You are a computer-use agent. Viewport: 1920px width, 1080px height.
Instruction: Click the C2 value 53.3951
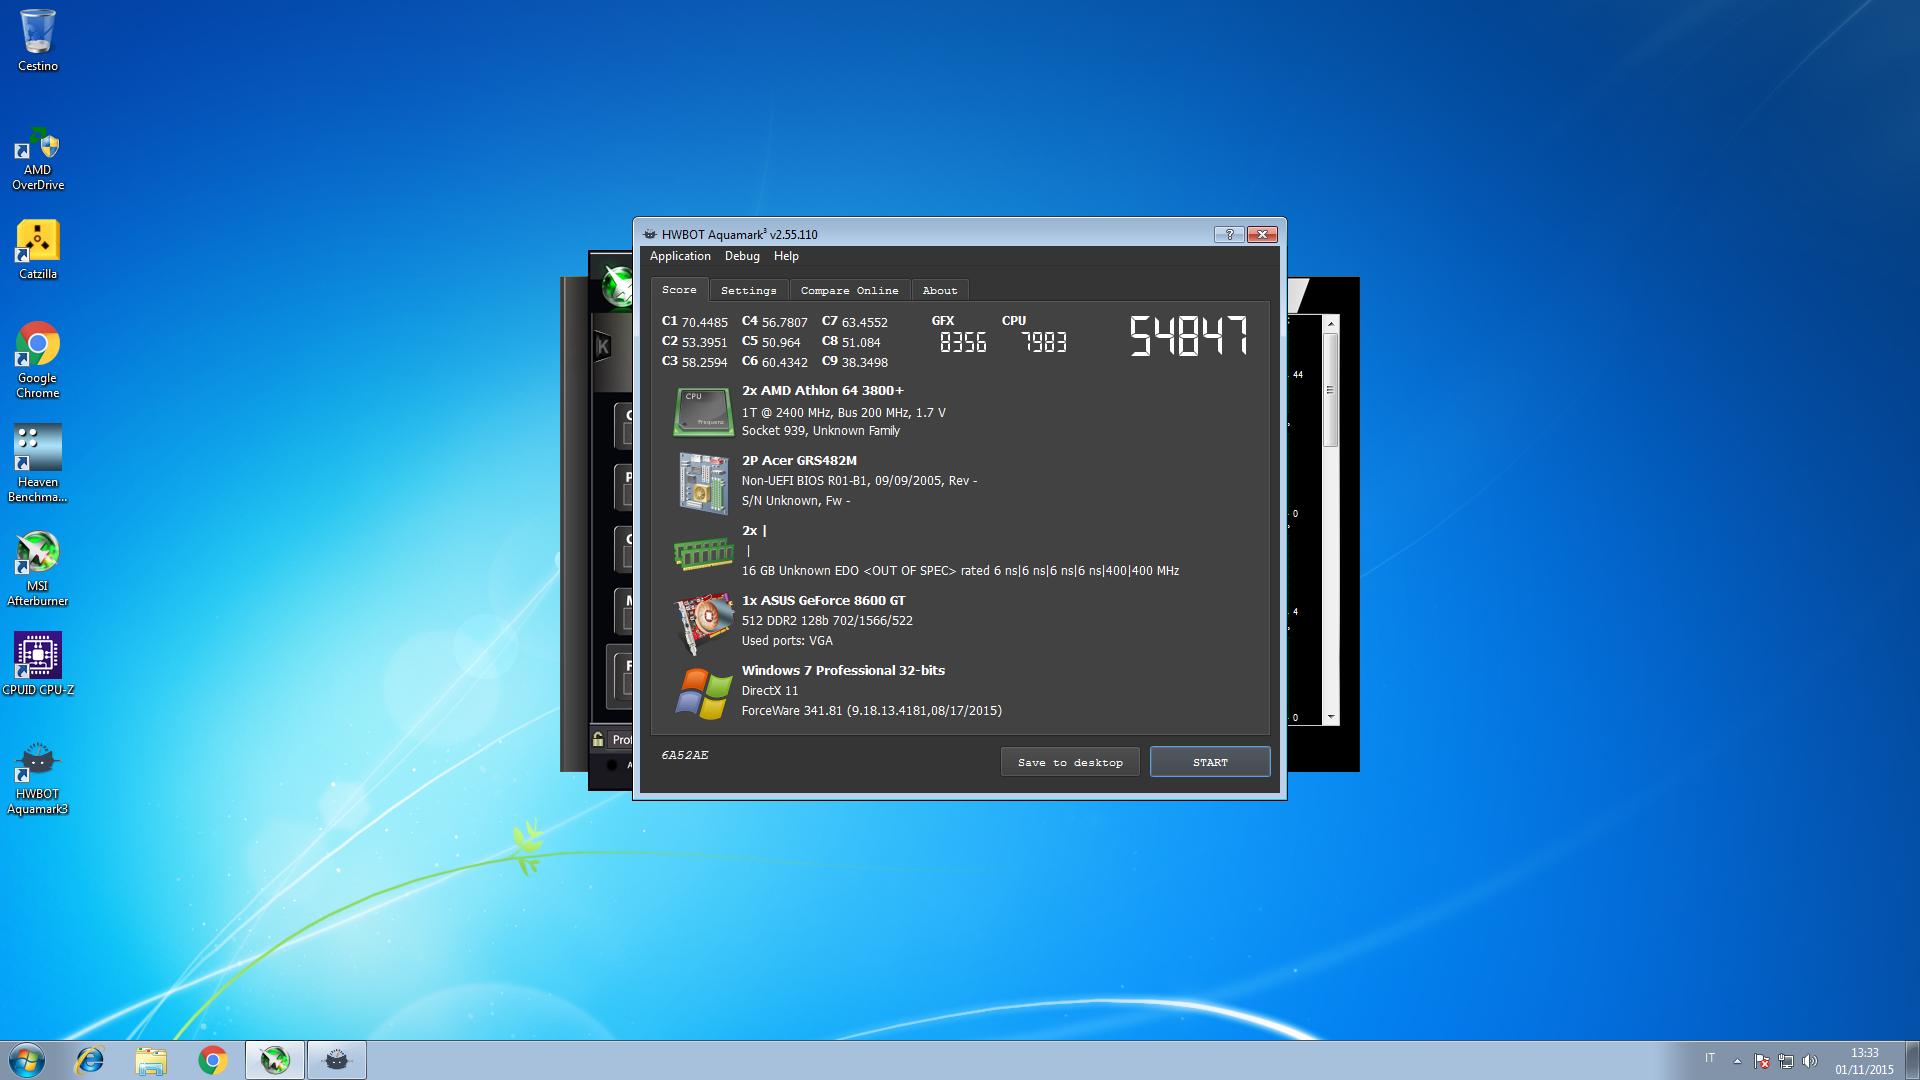click(705, 342)
